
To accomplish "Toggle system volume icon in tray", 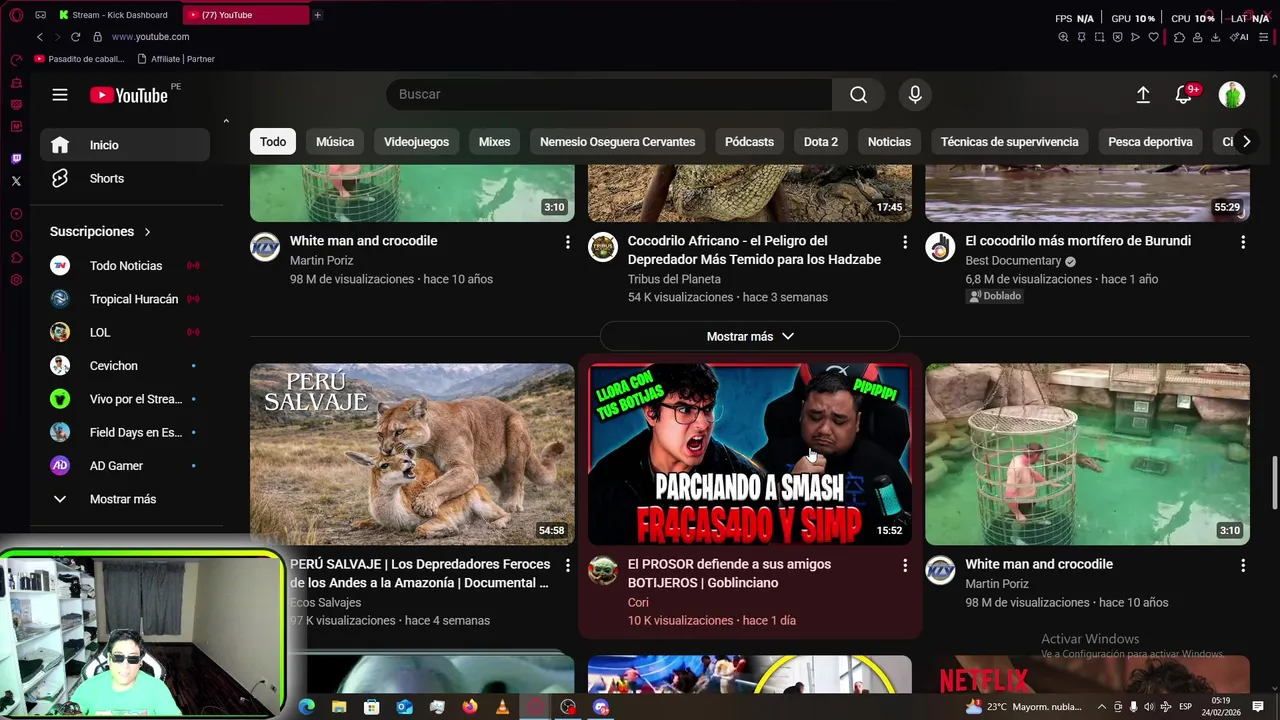I will click(x=1149, y=707).
